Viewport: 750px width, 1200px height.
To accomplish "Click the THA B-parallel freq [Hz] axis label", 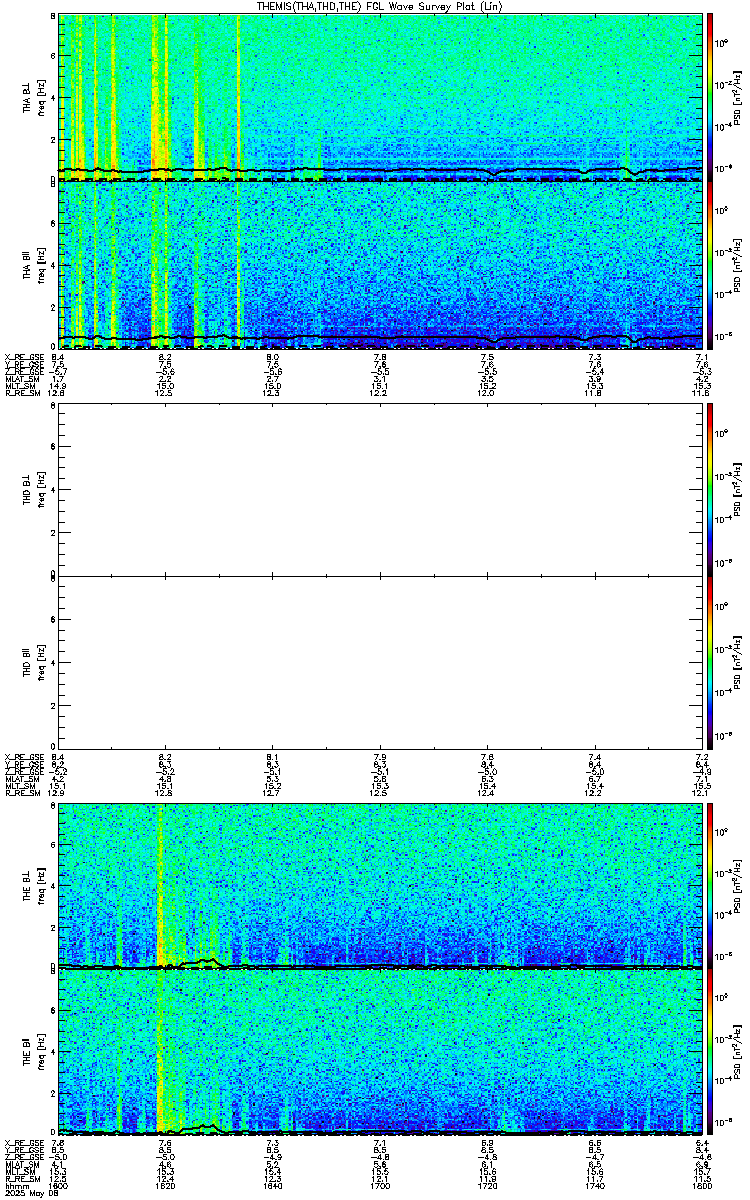I will point(41,264).
